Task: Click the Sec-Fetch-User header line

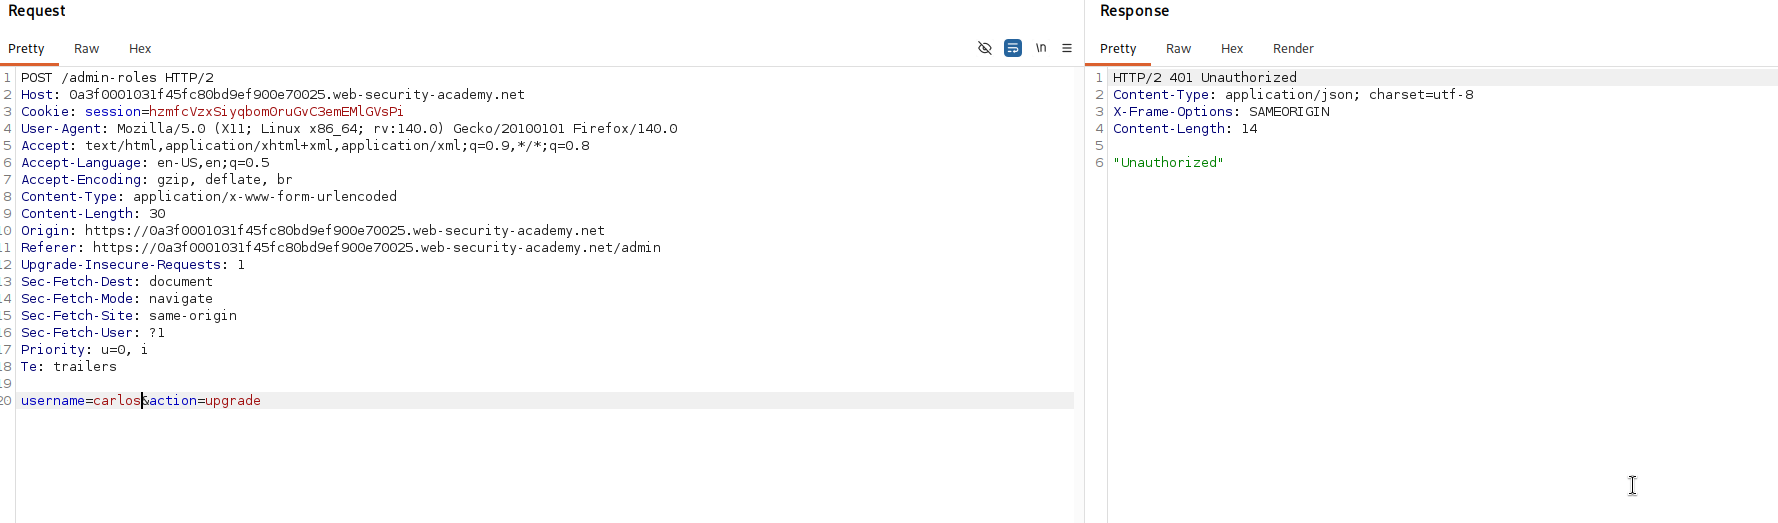Action: 93,332
